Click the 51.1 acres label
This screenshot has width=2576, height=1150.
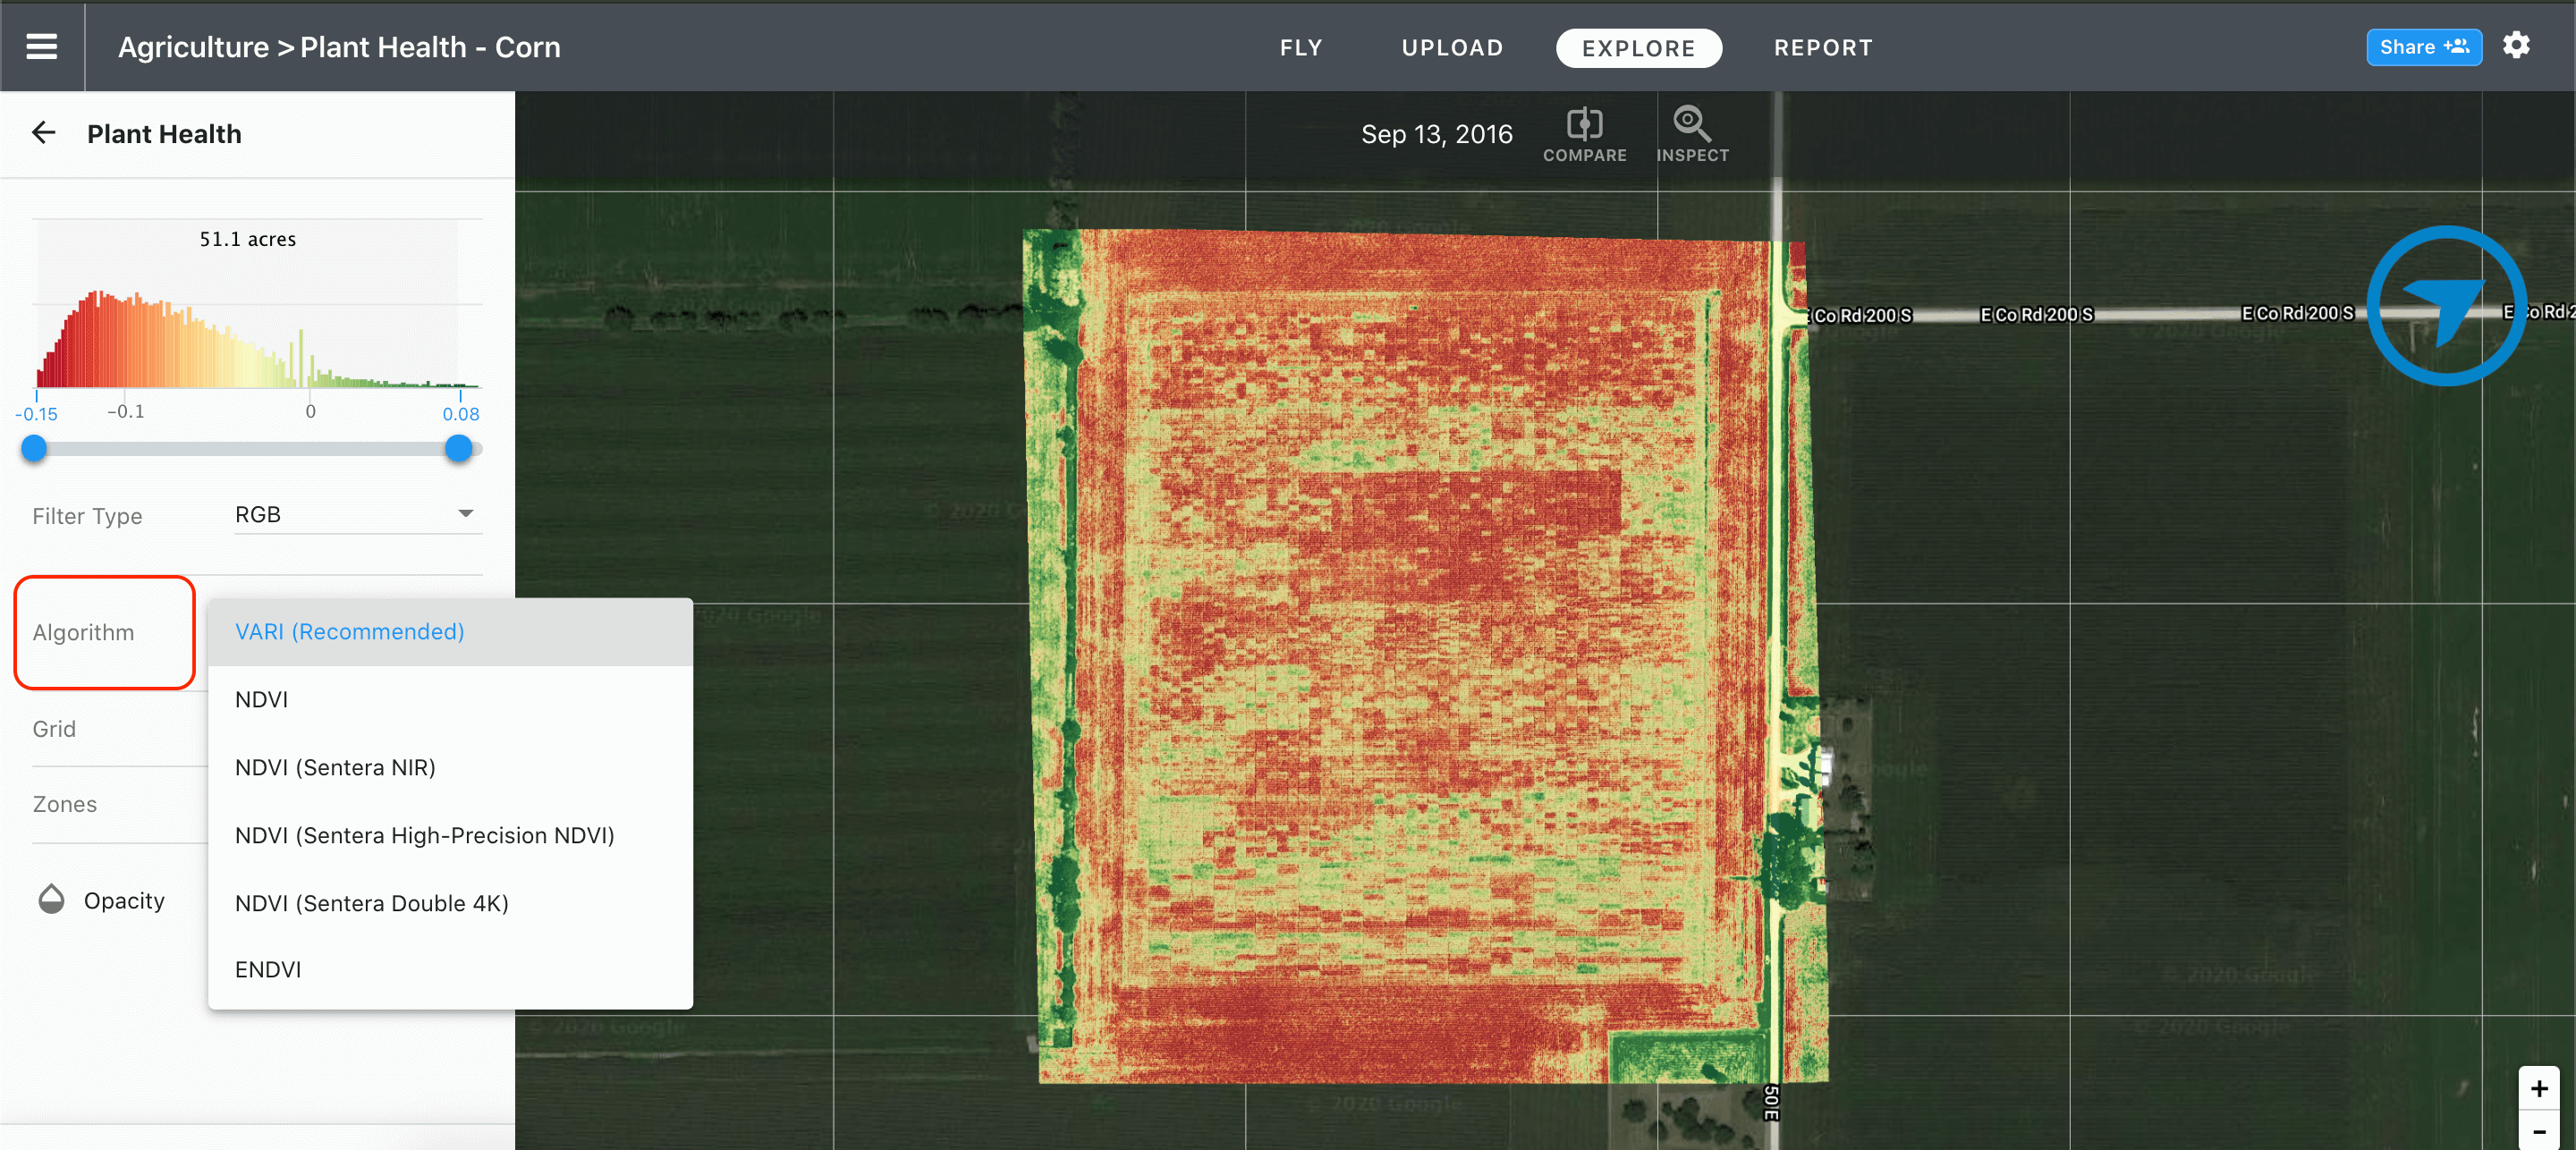coord(248,239)
